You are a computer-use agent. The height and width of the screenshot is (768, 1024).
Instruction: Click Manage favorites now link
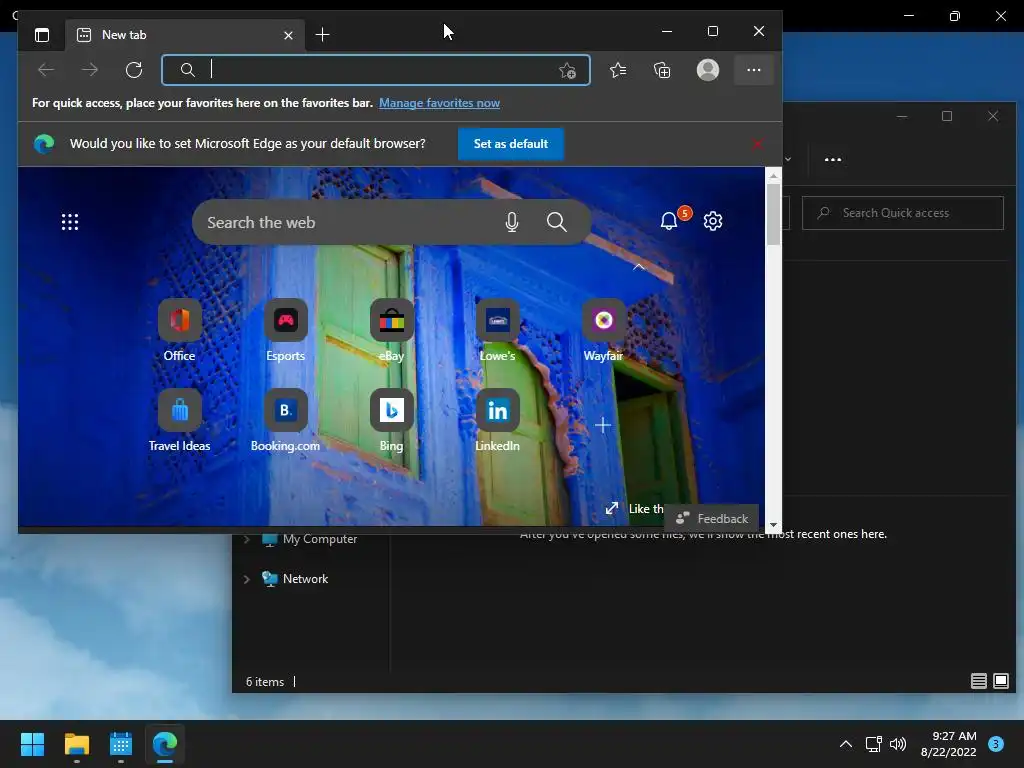click(x=440, y=103)
